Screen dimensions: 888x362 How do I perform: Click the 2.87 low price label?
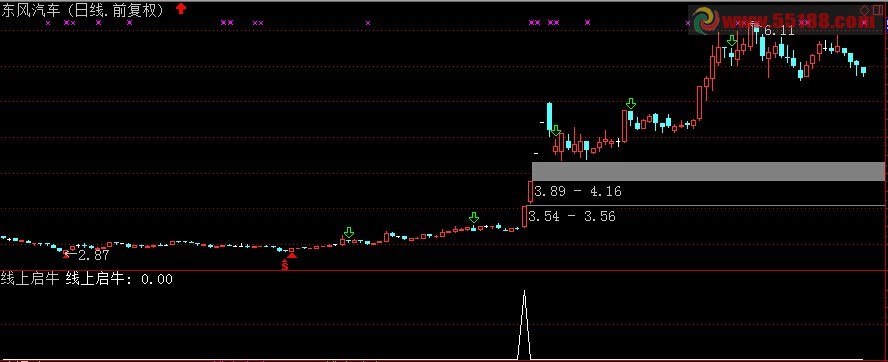click(x=93, y=255)
